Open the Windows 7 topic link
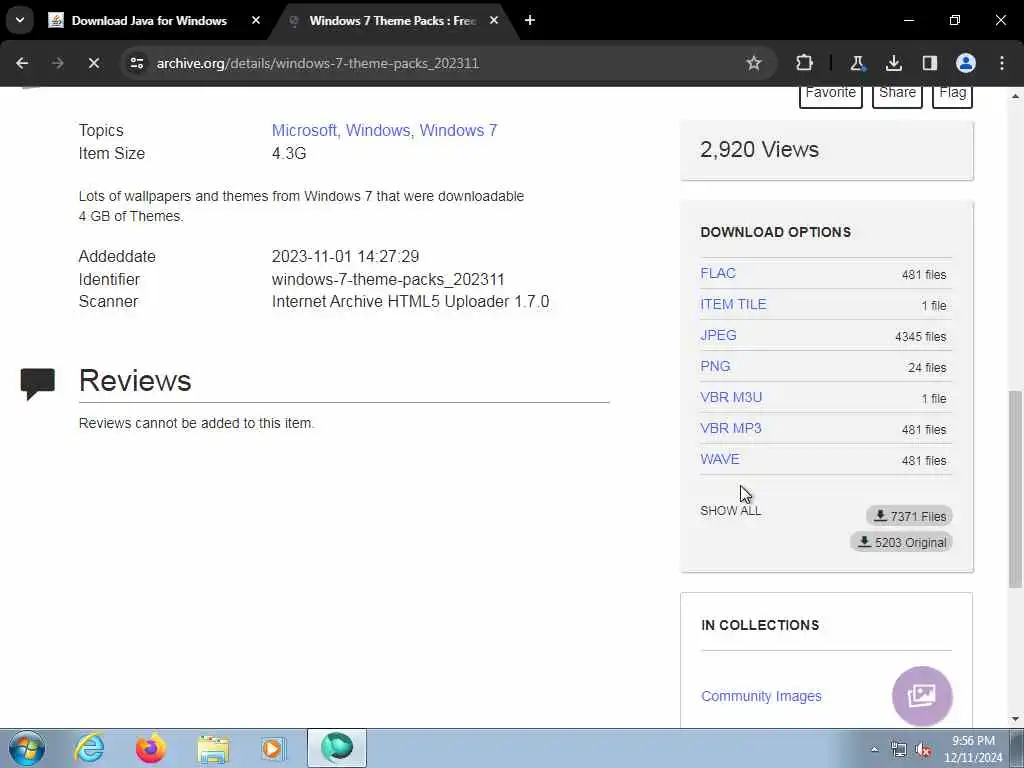 (x=458, y=131)
